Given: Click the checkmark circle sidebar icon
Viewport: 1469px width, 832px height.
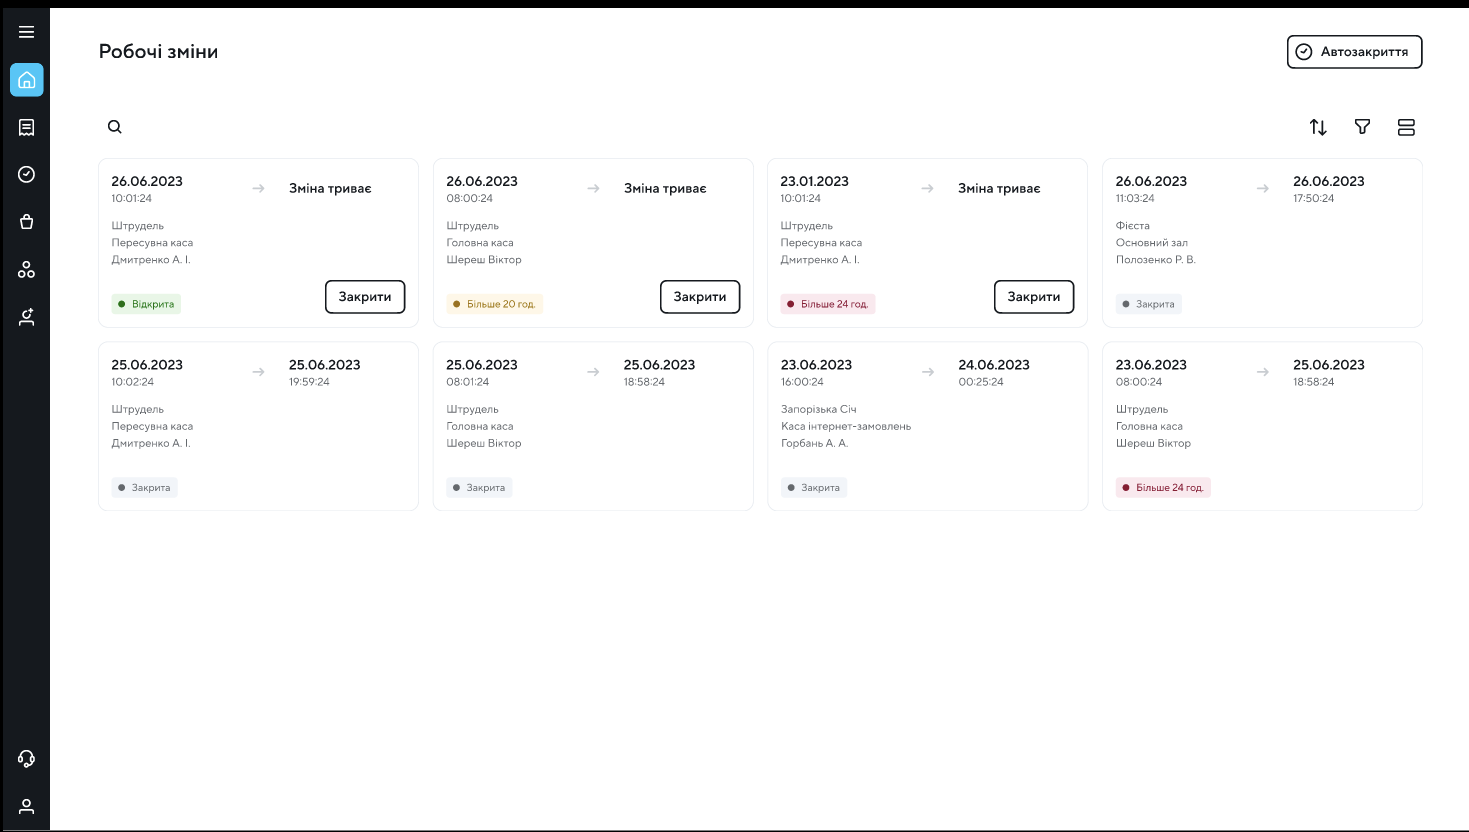Looking at the screenshot, I should (27, 174).
